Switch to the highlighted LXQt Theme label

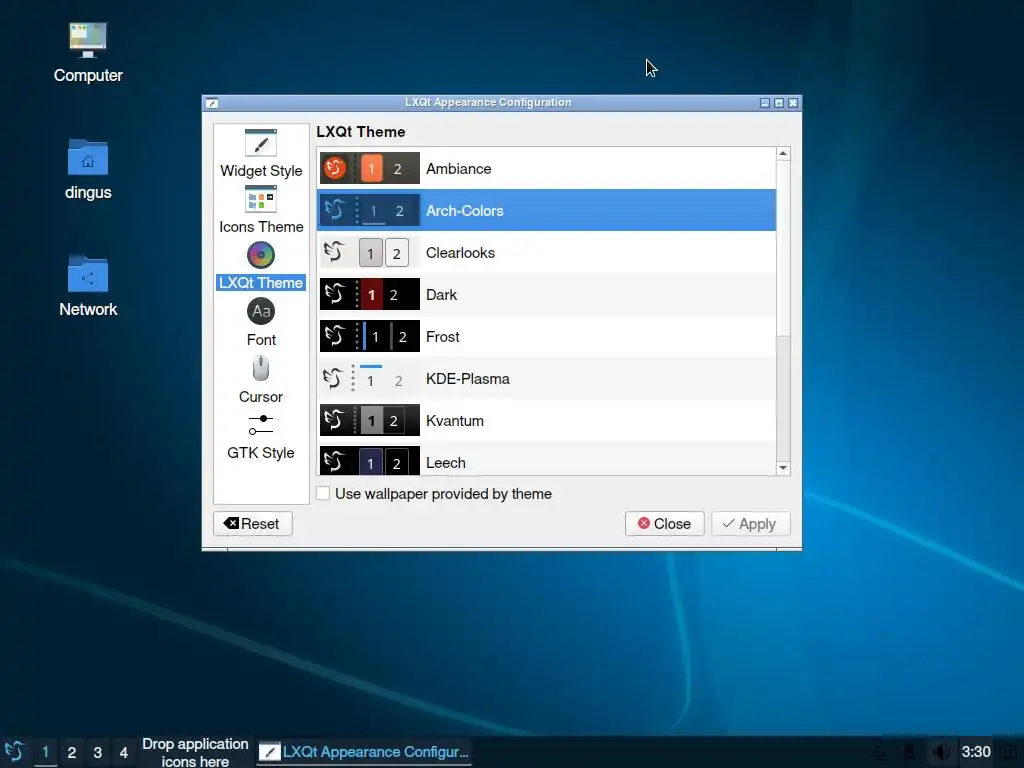pos(261,283)
